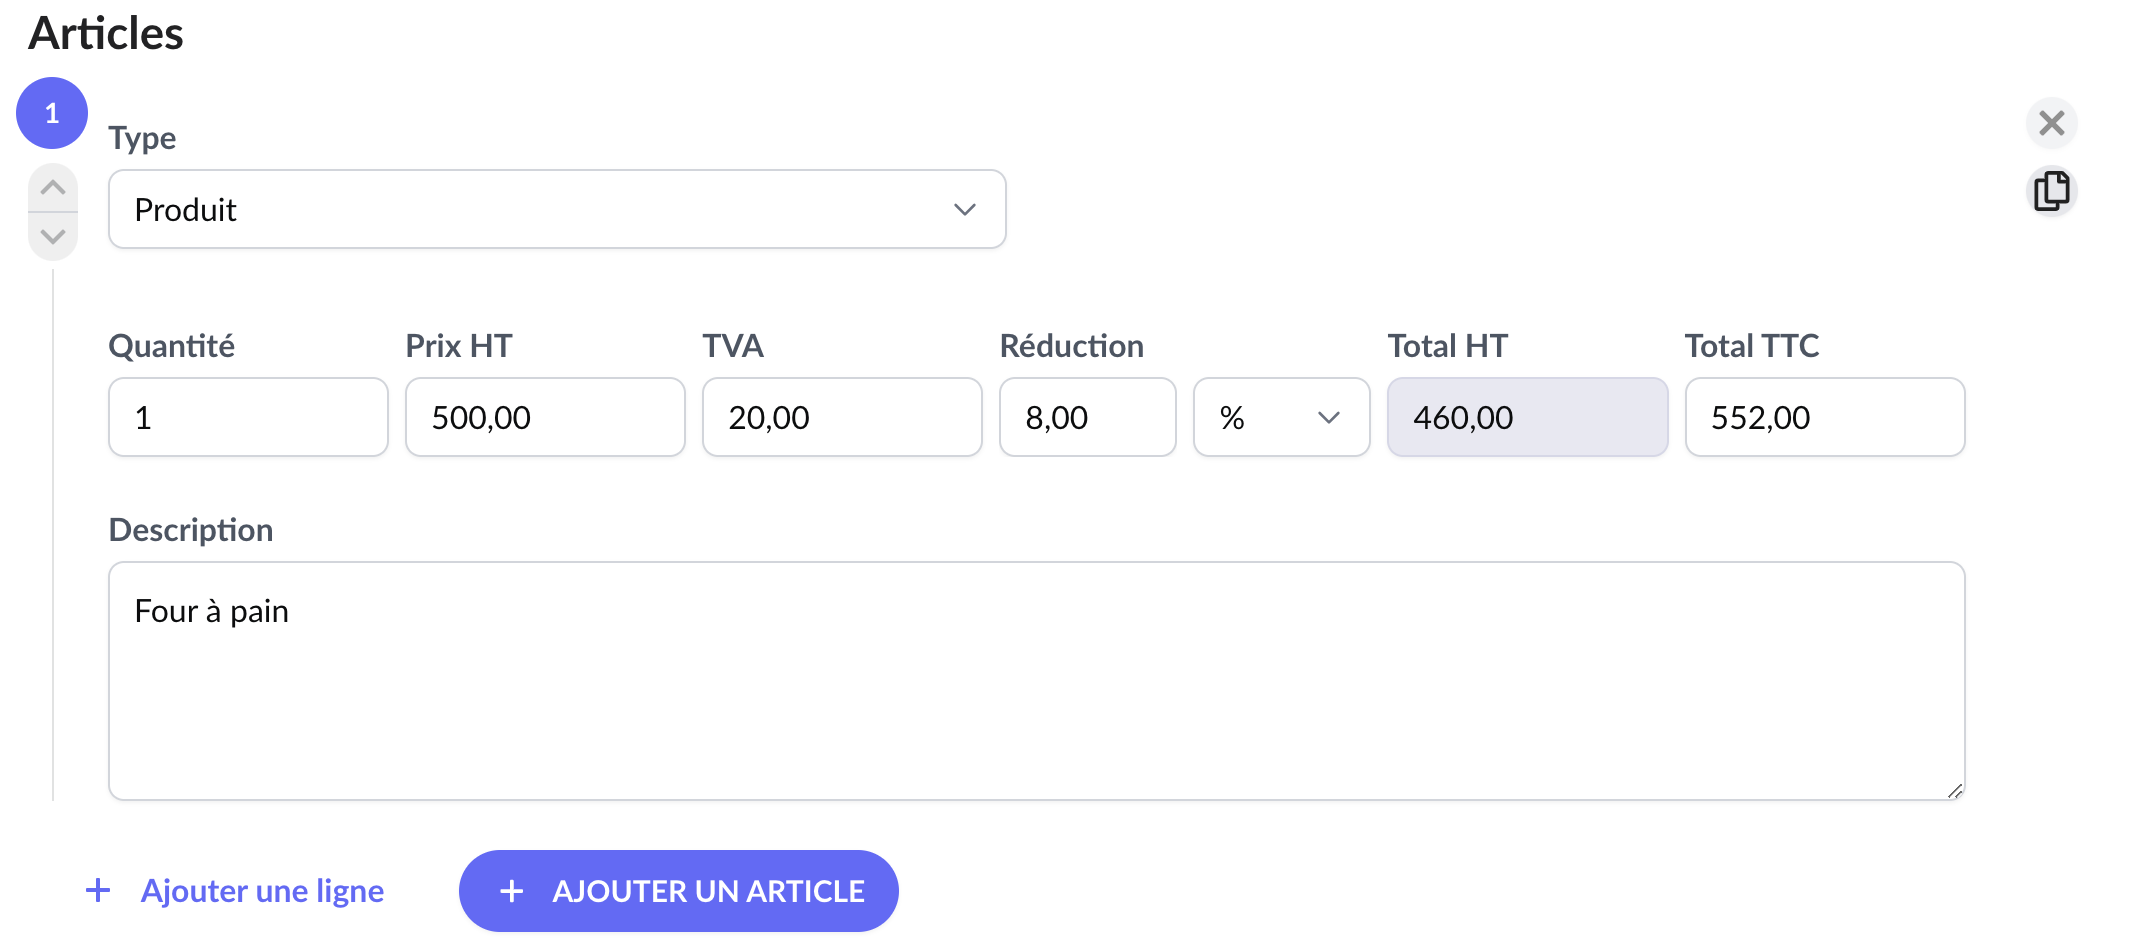Focus the Quantité input field
This screenshot has width=2150, height=952.
point(248,417)
